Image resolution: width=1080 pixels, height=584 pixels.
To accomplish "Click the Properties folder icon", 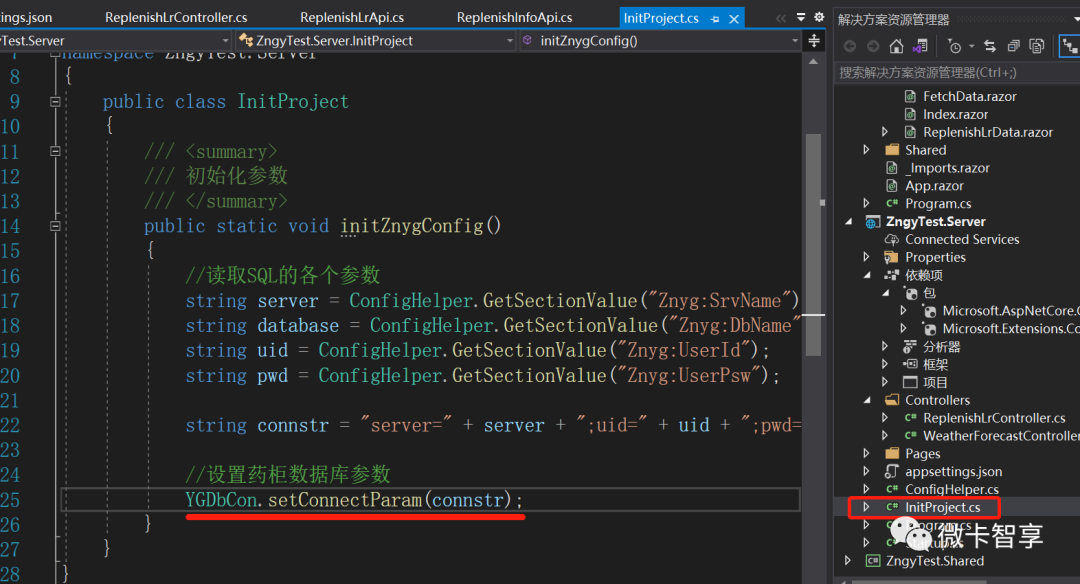I will coord(892,257).
